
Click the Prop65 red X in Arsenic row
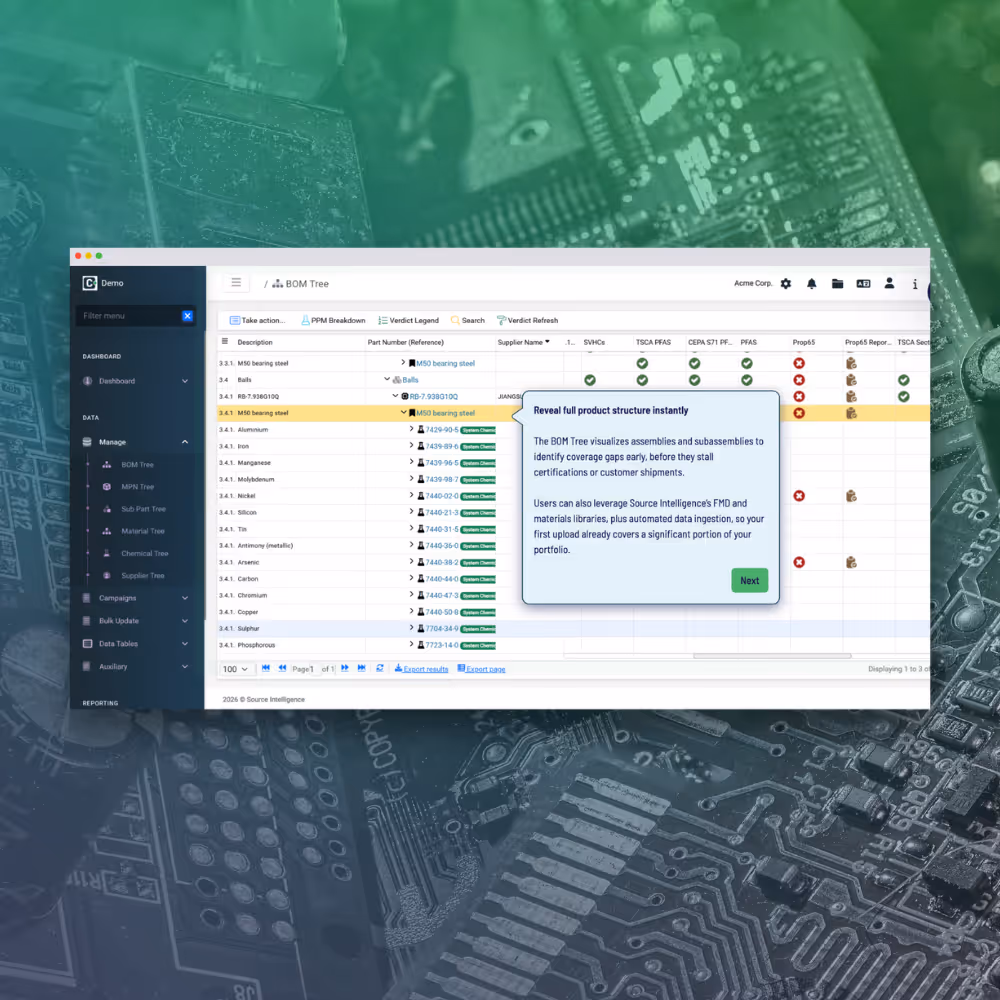pyautogui.click(x=799, y=562)
